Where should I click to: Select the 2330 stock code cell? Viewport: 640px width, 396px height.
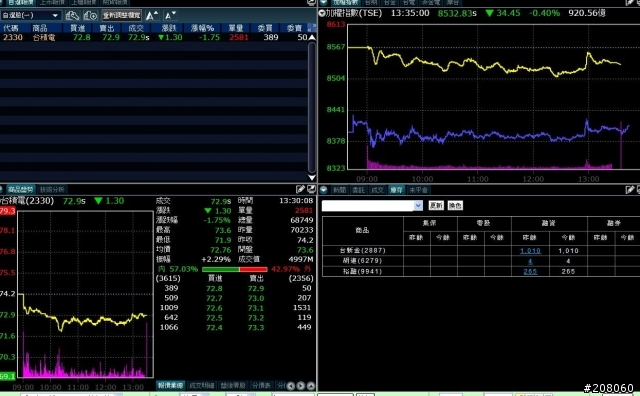coord(13,37)
